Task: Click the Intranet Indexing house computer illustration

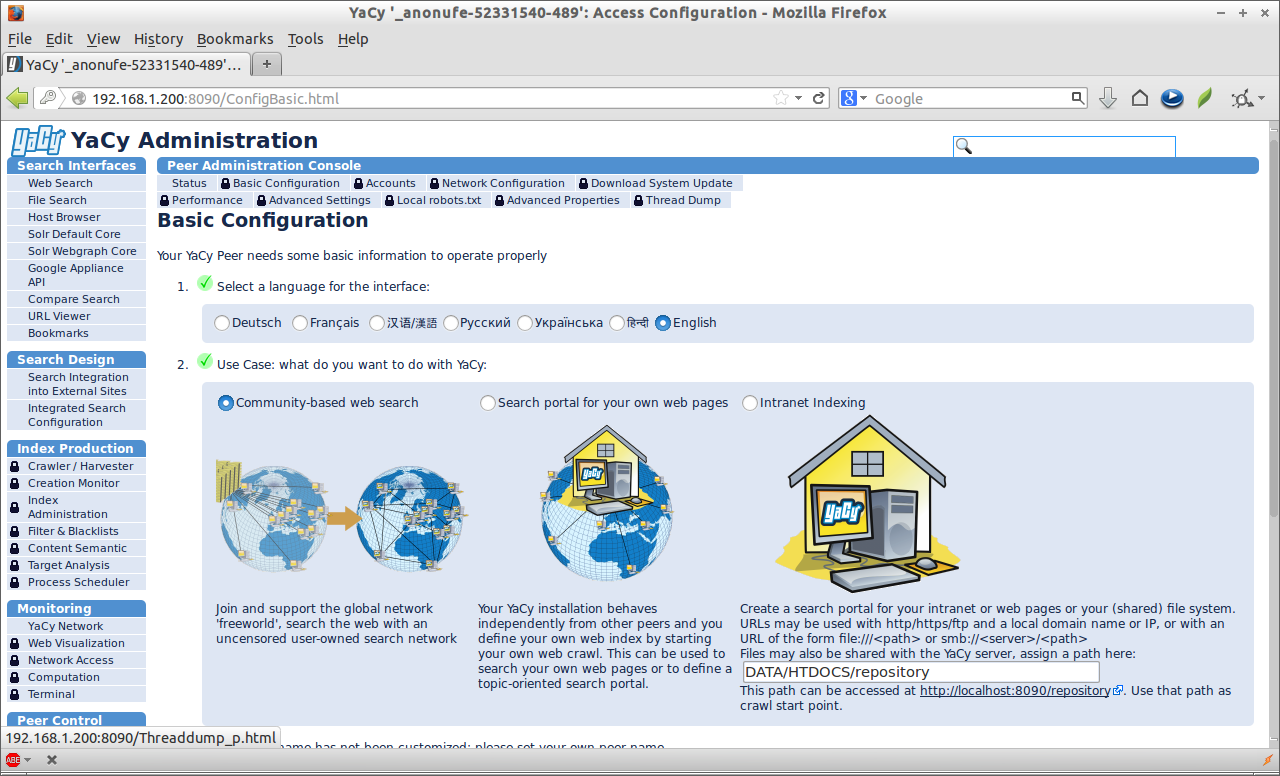Action: [x=867, y=505]
